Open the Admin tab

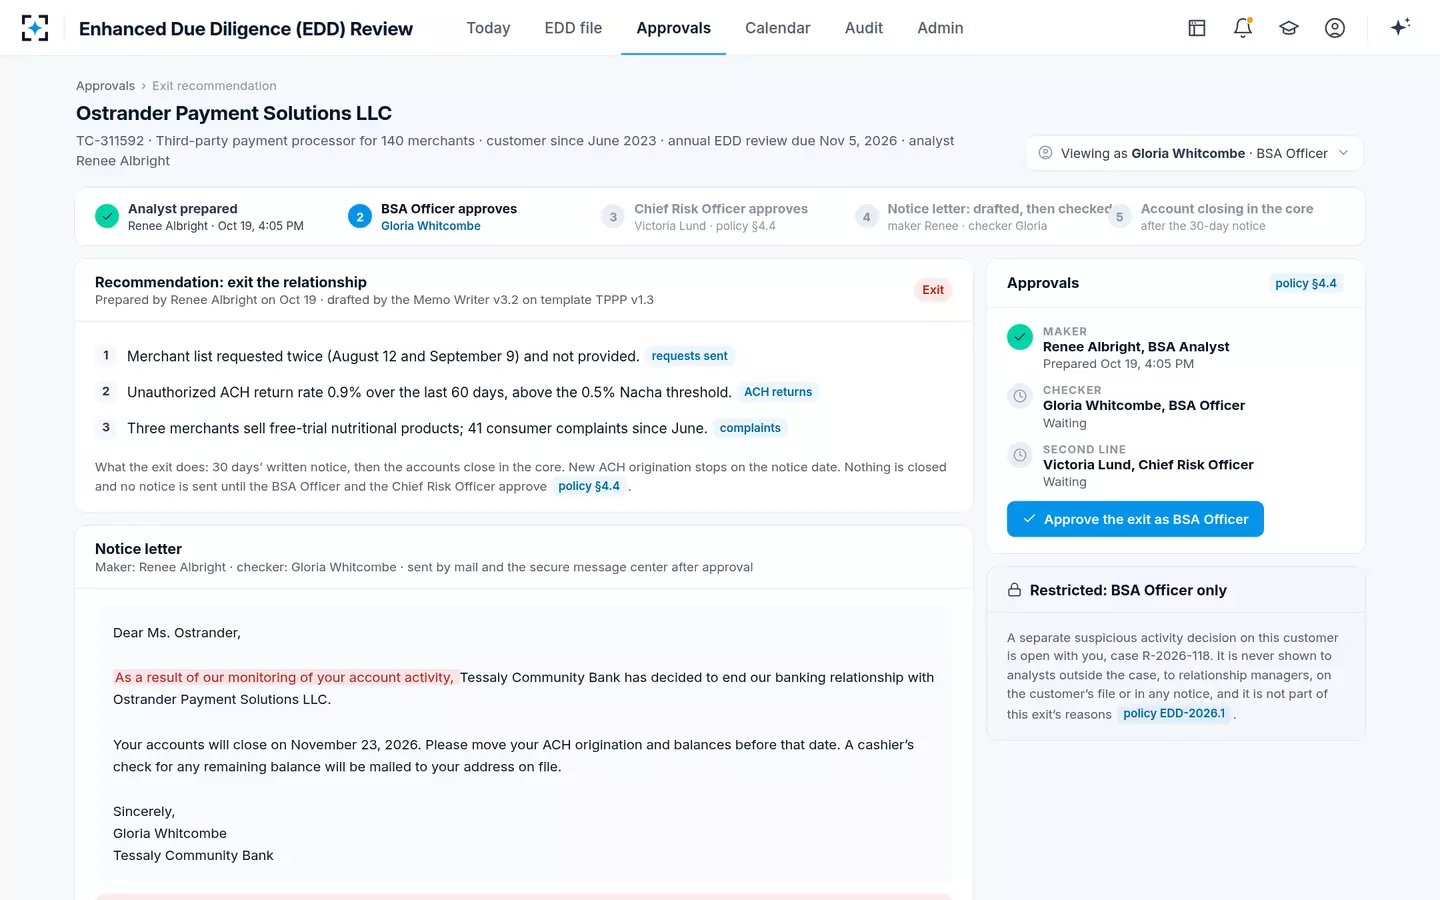tap(940, 28)
